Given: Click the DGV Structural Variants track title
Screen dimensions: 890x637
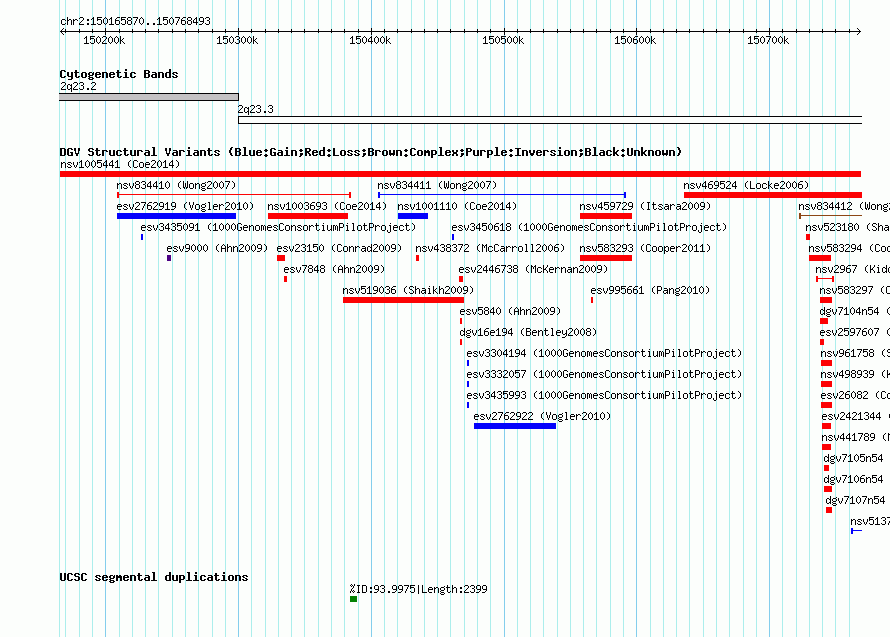Looking at the screenshot, I should (x=370, y=152).
